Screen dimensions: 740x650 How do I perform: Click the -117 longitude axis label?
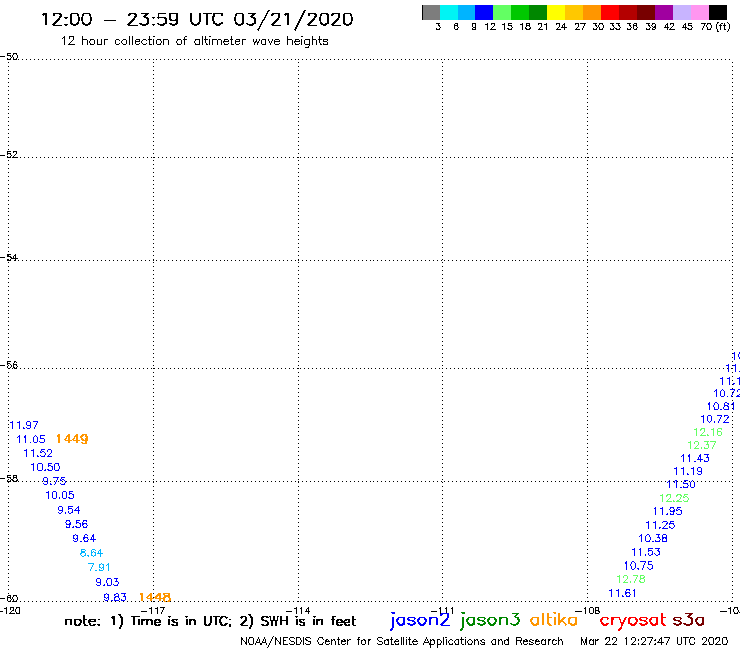point(154,610)
